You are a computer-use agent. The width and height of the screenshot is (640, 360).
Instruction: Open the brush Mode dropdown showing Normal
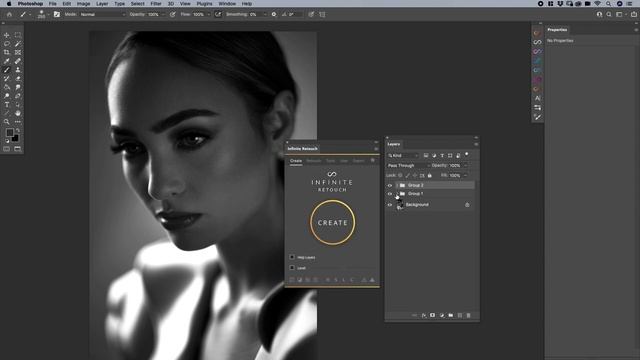click(102, 14)
